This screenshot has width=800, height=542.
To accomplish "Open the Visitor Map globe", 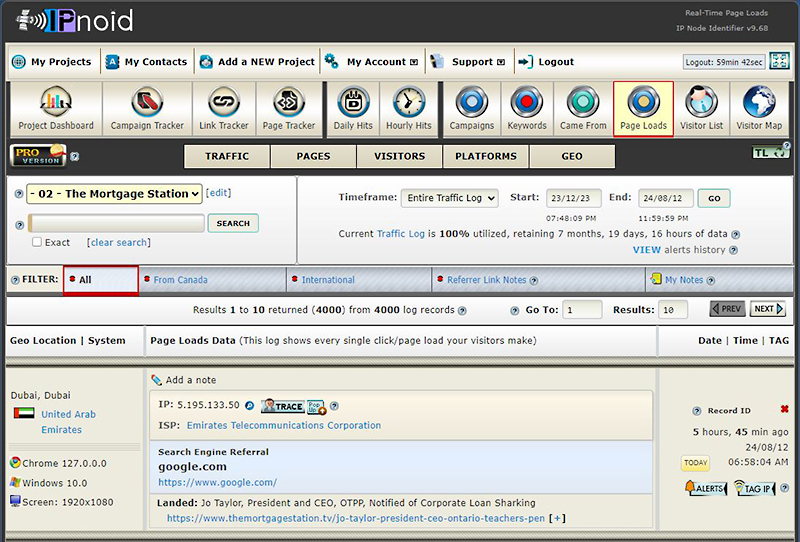I will 759,109.
